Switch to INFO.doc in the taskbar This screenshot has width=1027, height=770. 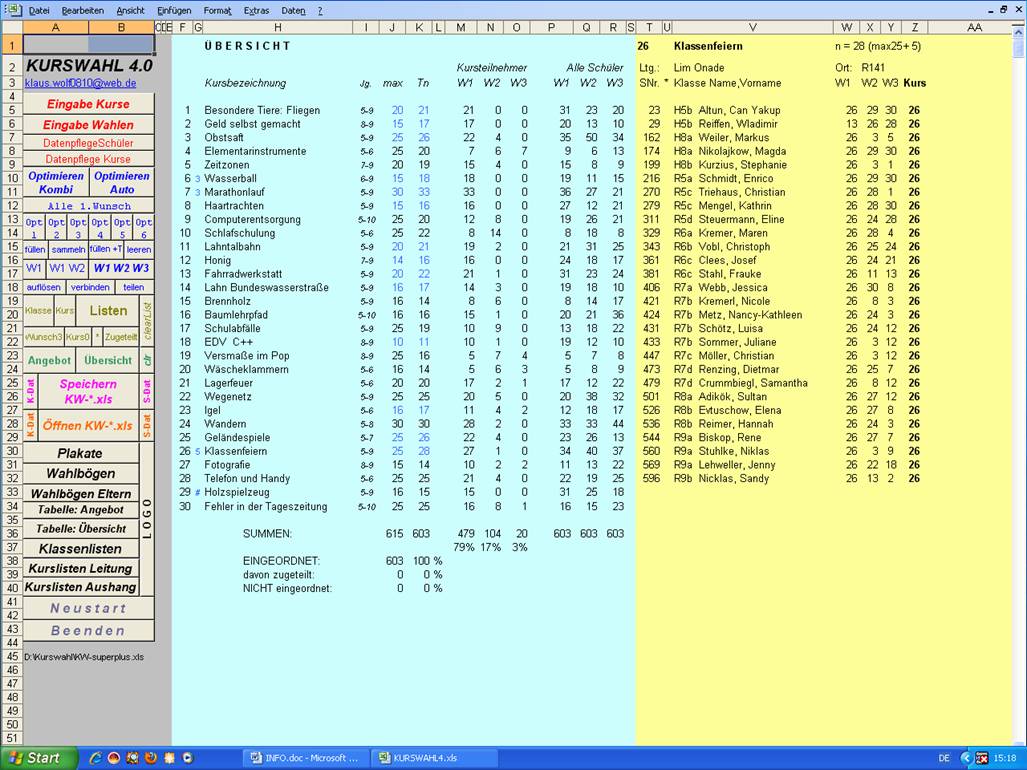[304, 758]
